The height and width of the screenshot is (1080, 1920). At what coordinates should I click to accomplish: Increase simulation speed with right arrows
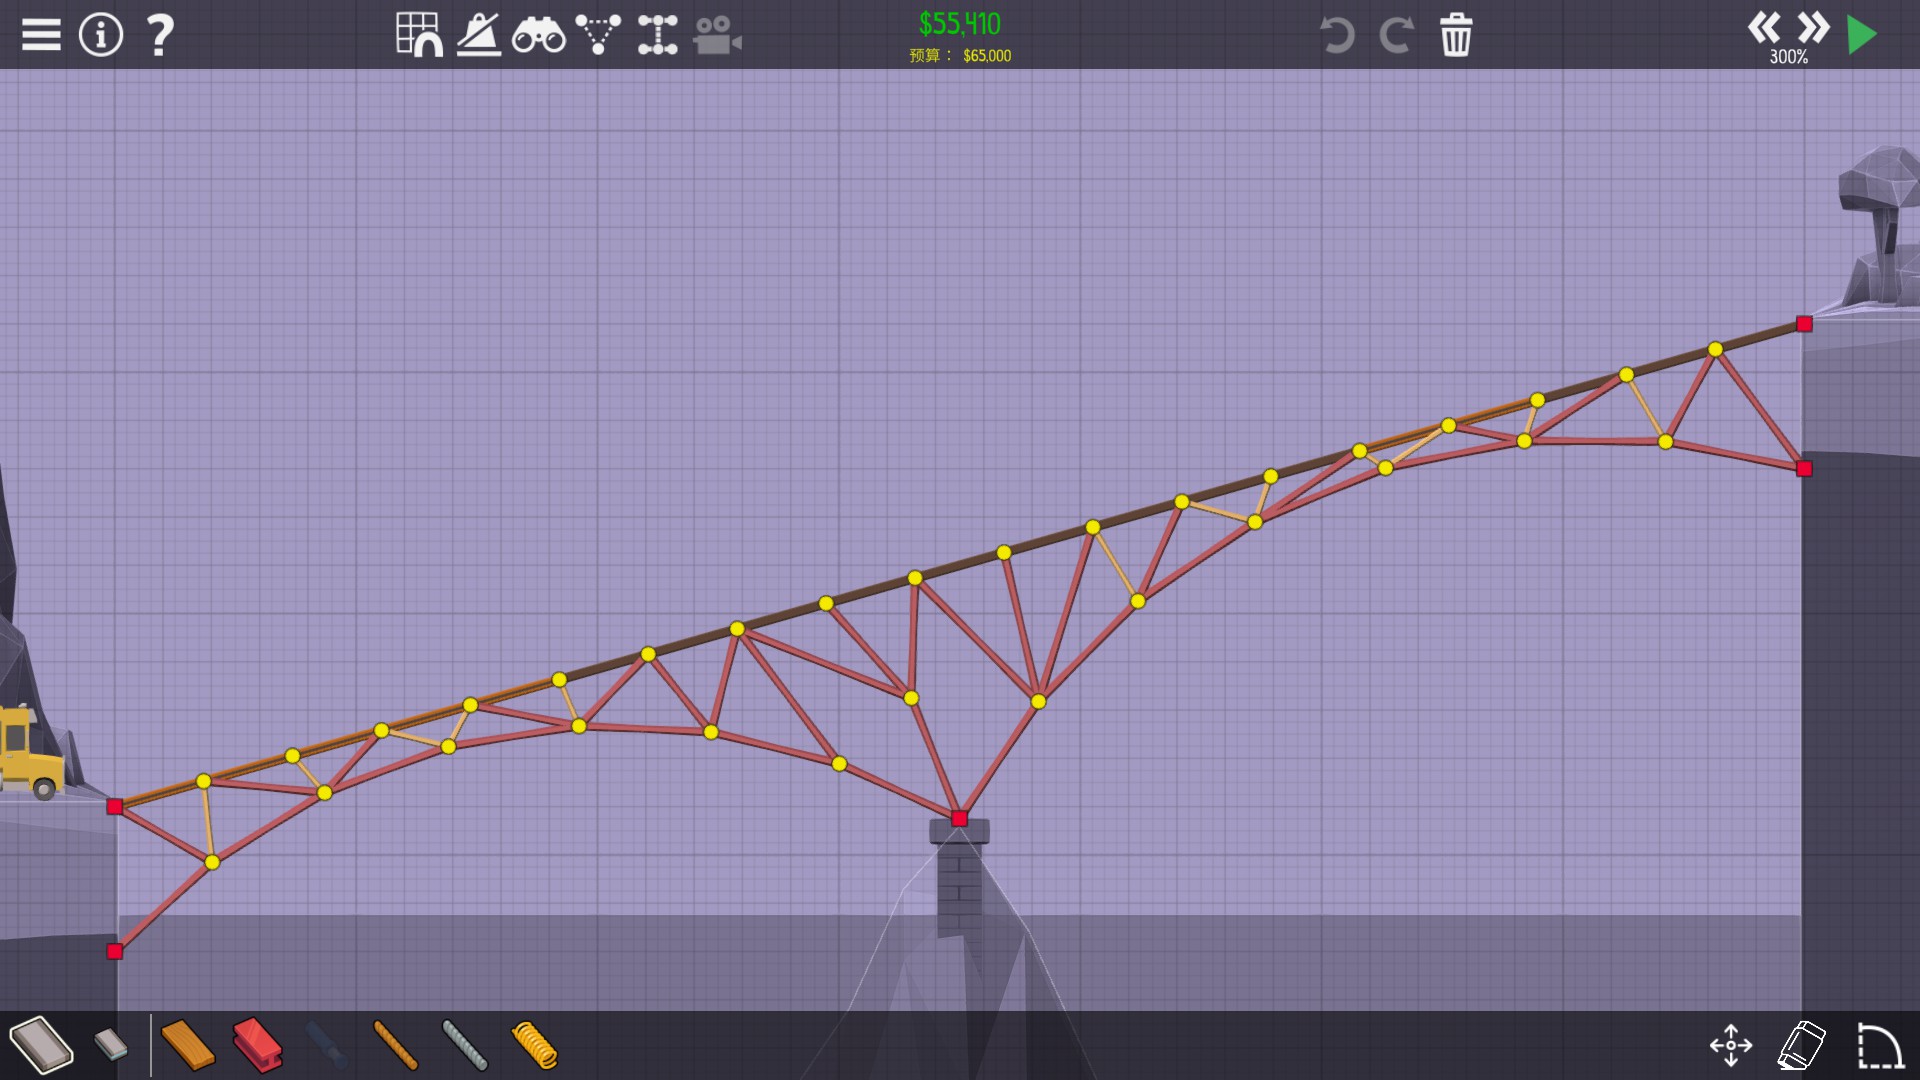pyautogui.click(x=1813, y=27)
